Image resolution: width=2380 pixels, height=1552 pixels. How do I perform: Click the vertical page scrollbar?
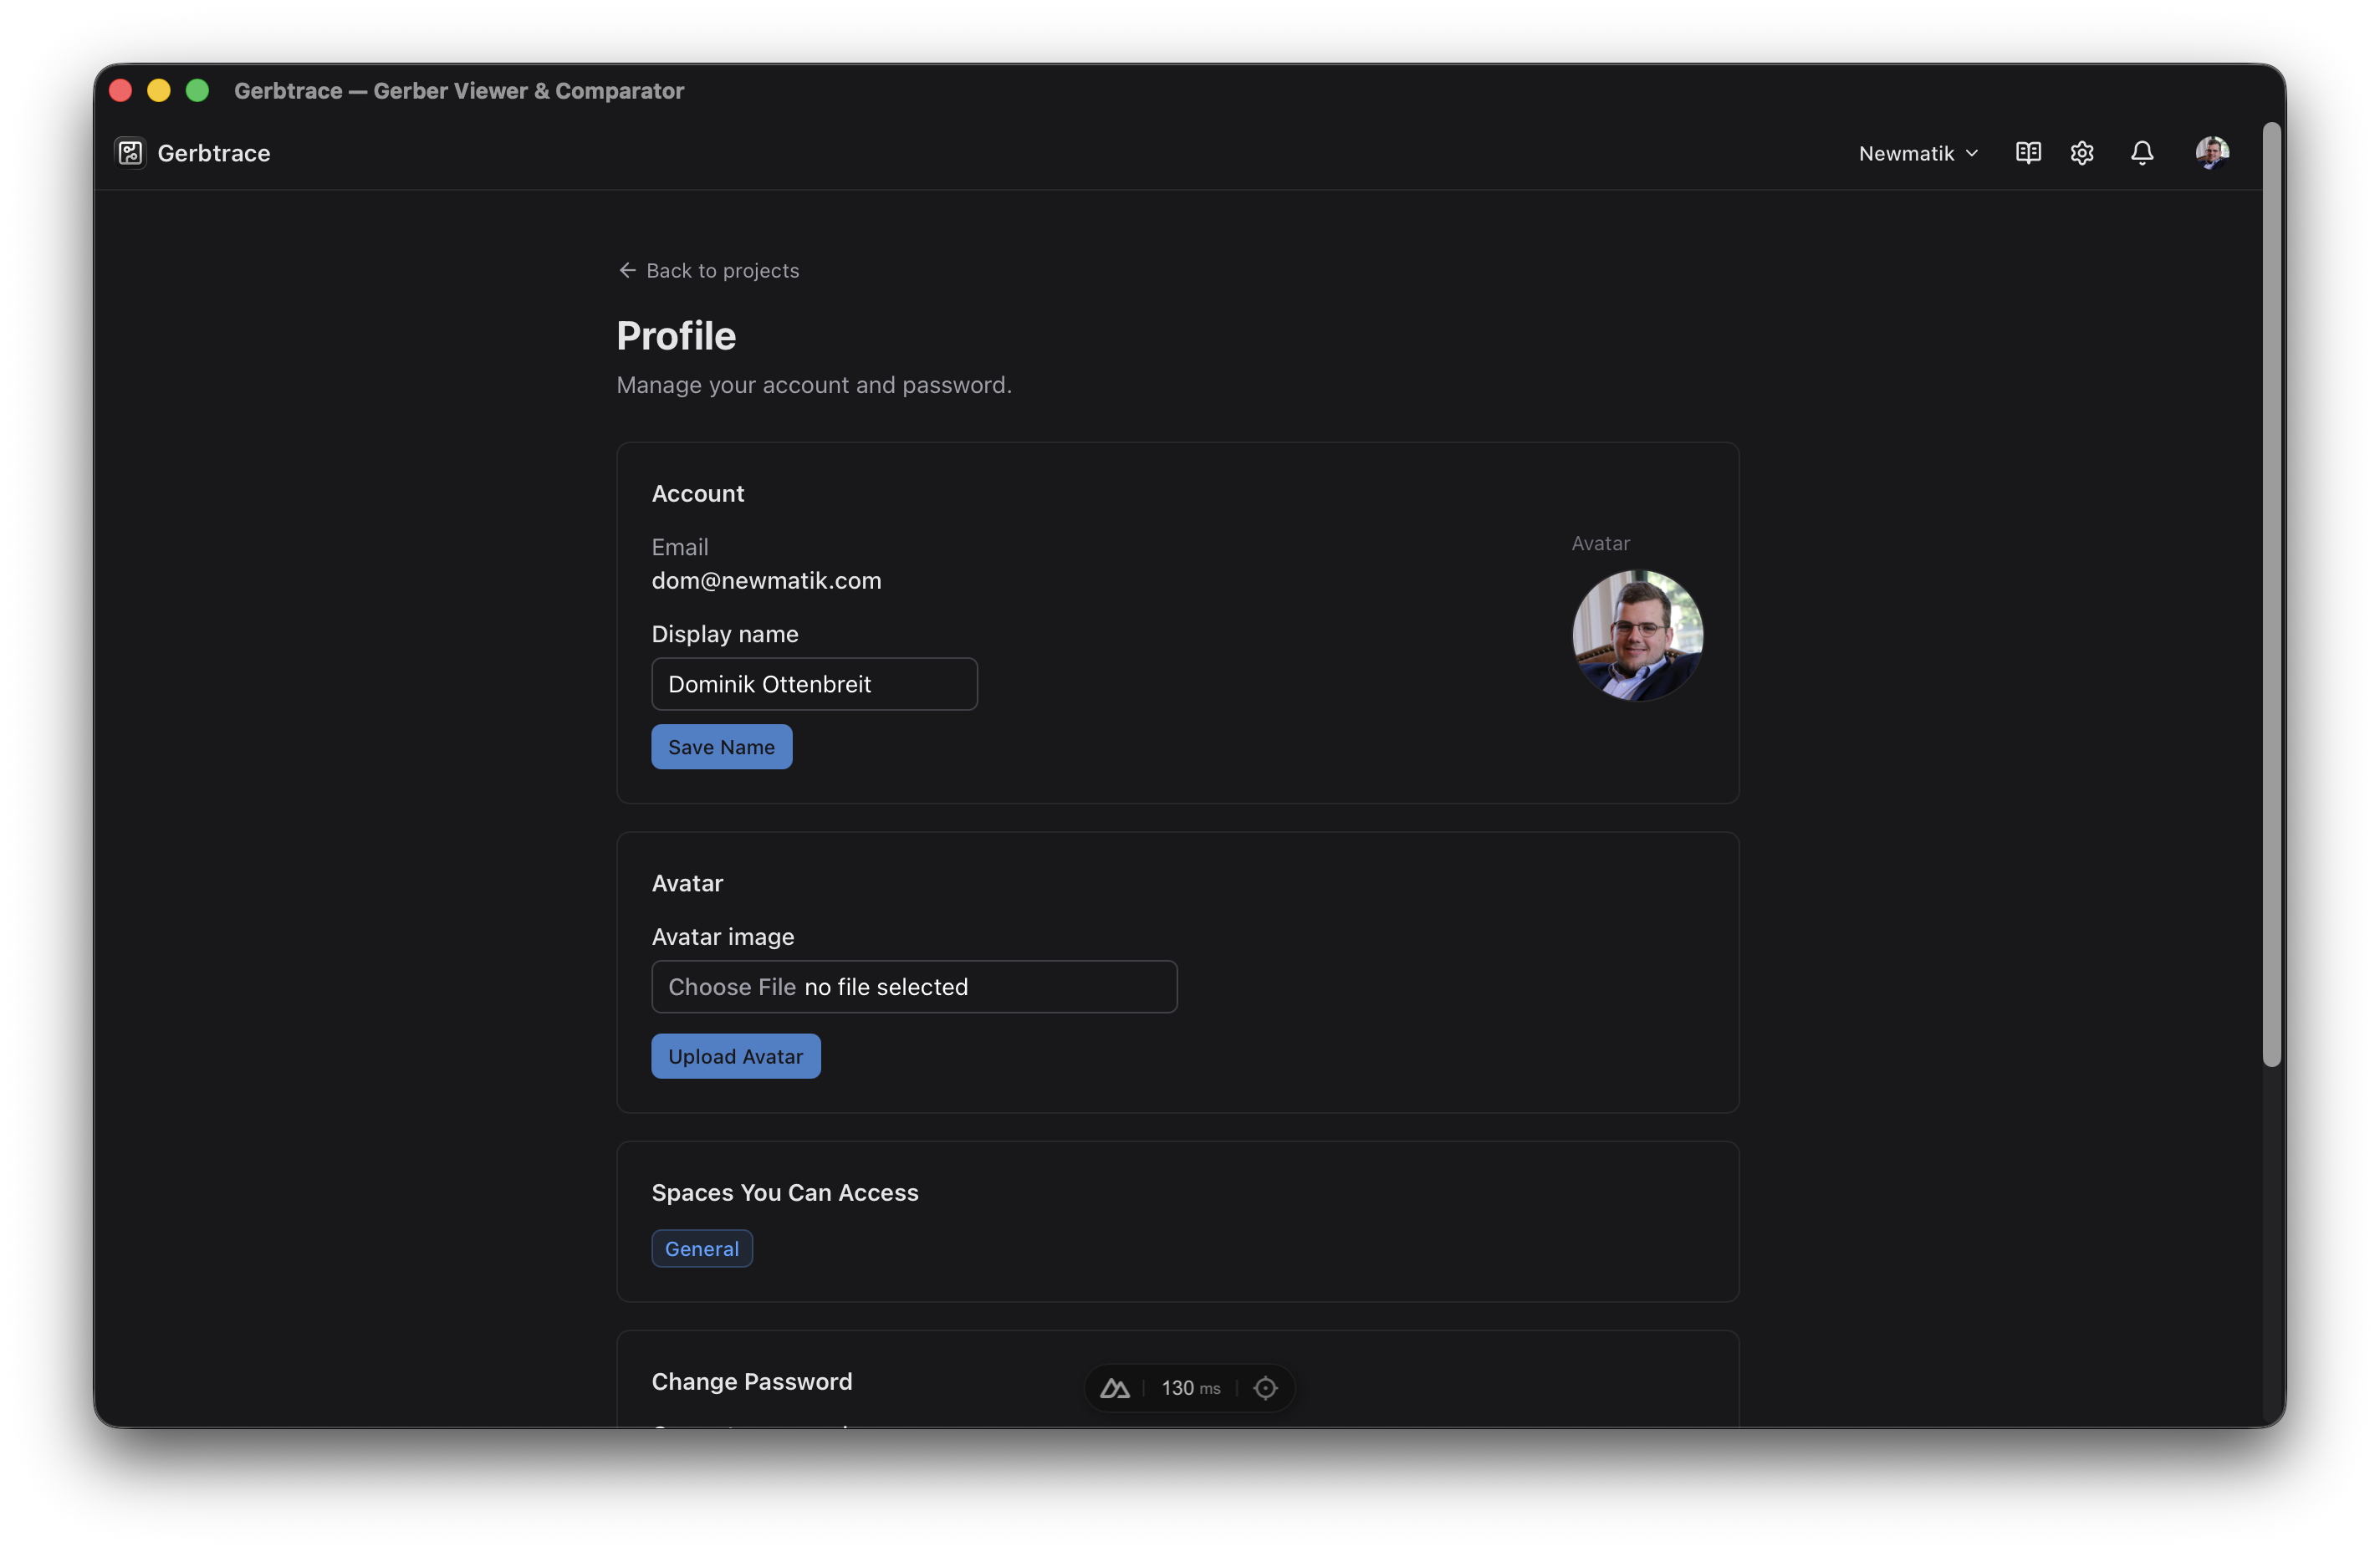2272,595
